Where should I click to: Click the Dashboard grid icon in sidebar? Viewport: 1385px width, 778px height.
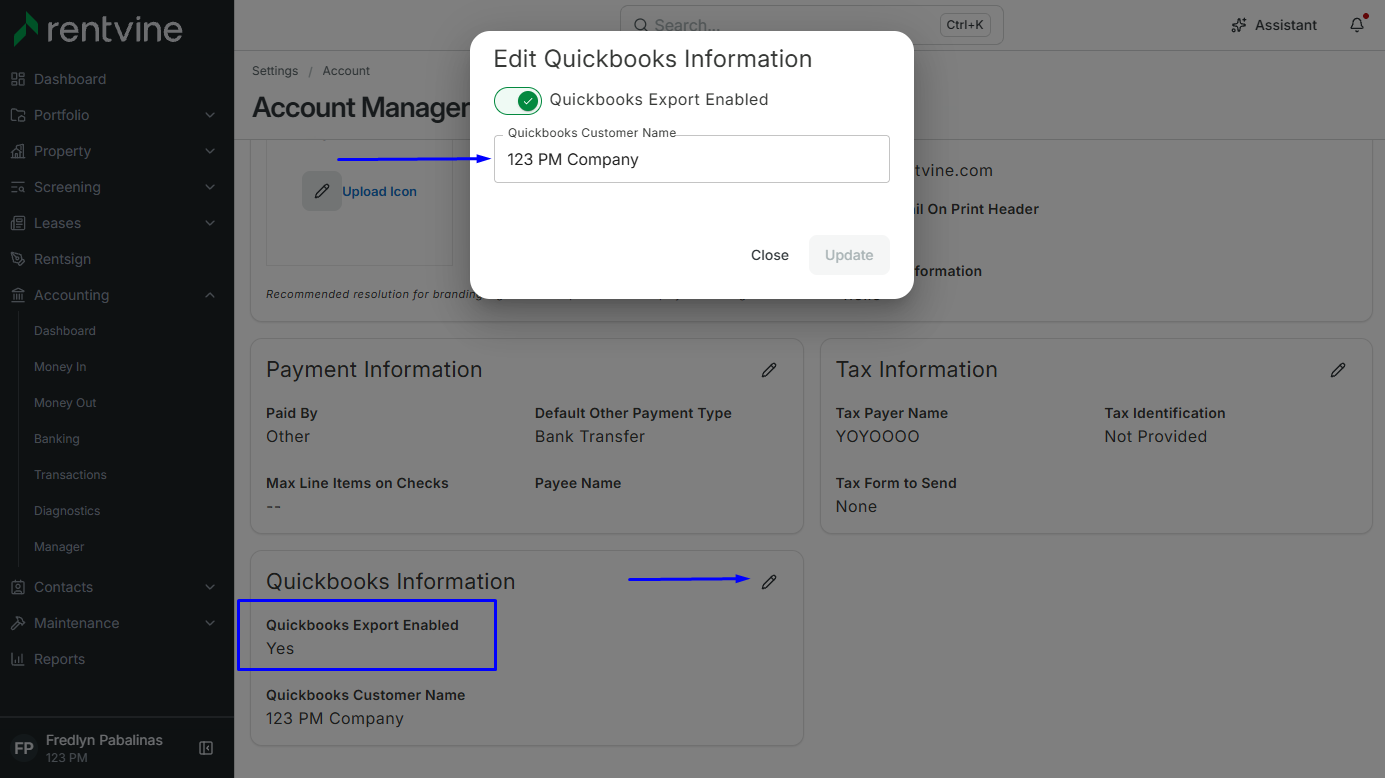coord(18,79)
